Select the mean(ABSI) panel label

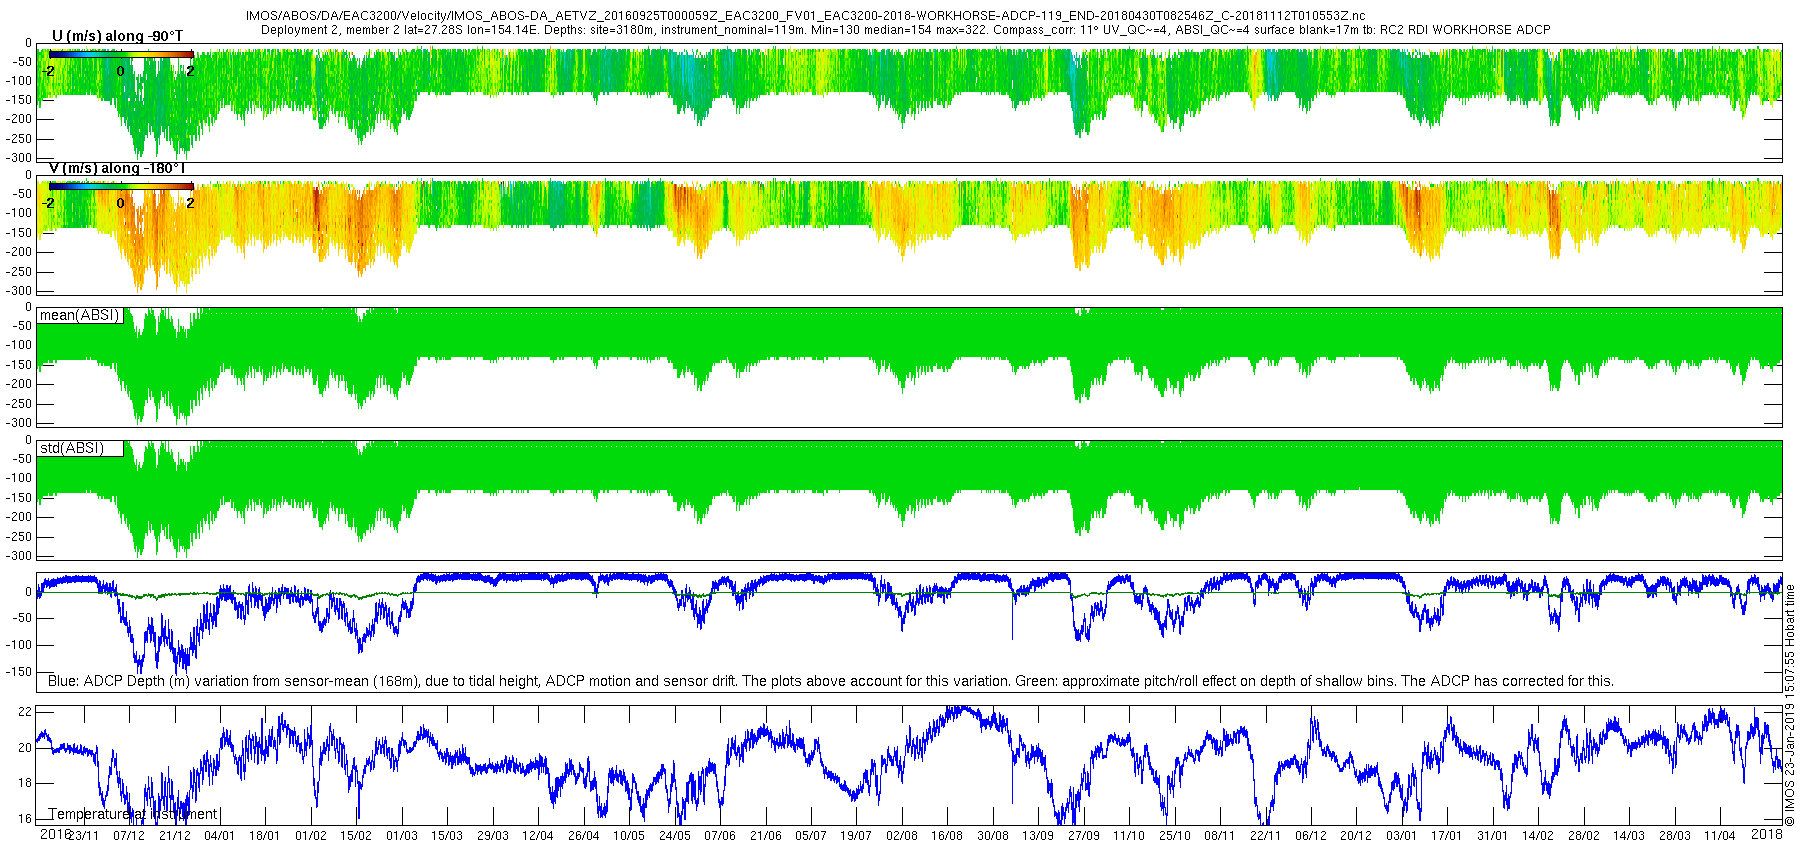pyautogui.click(x=80, y=315)
